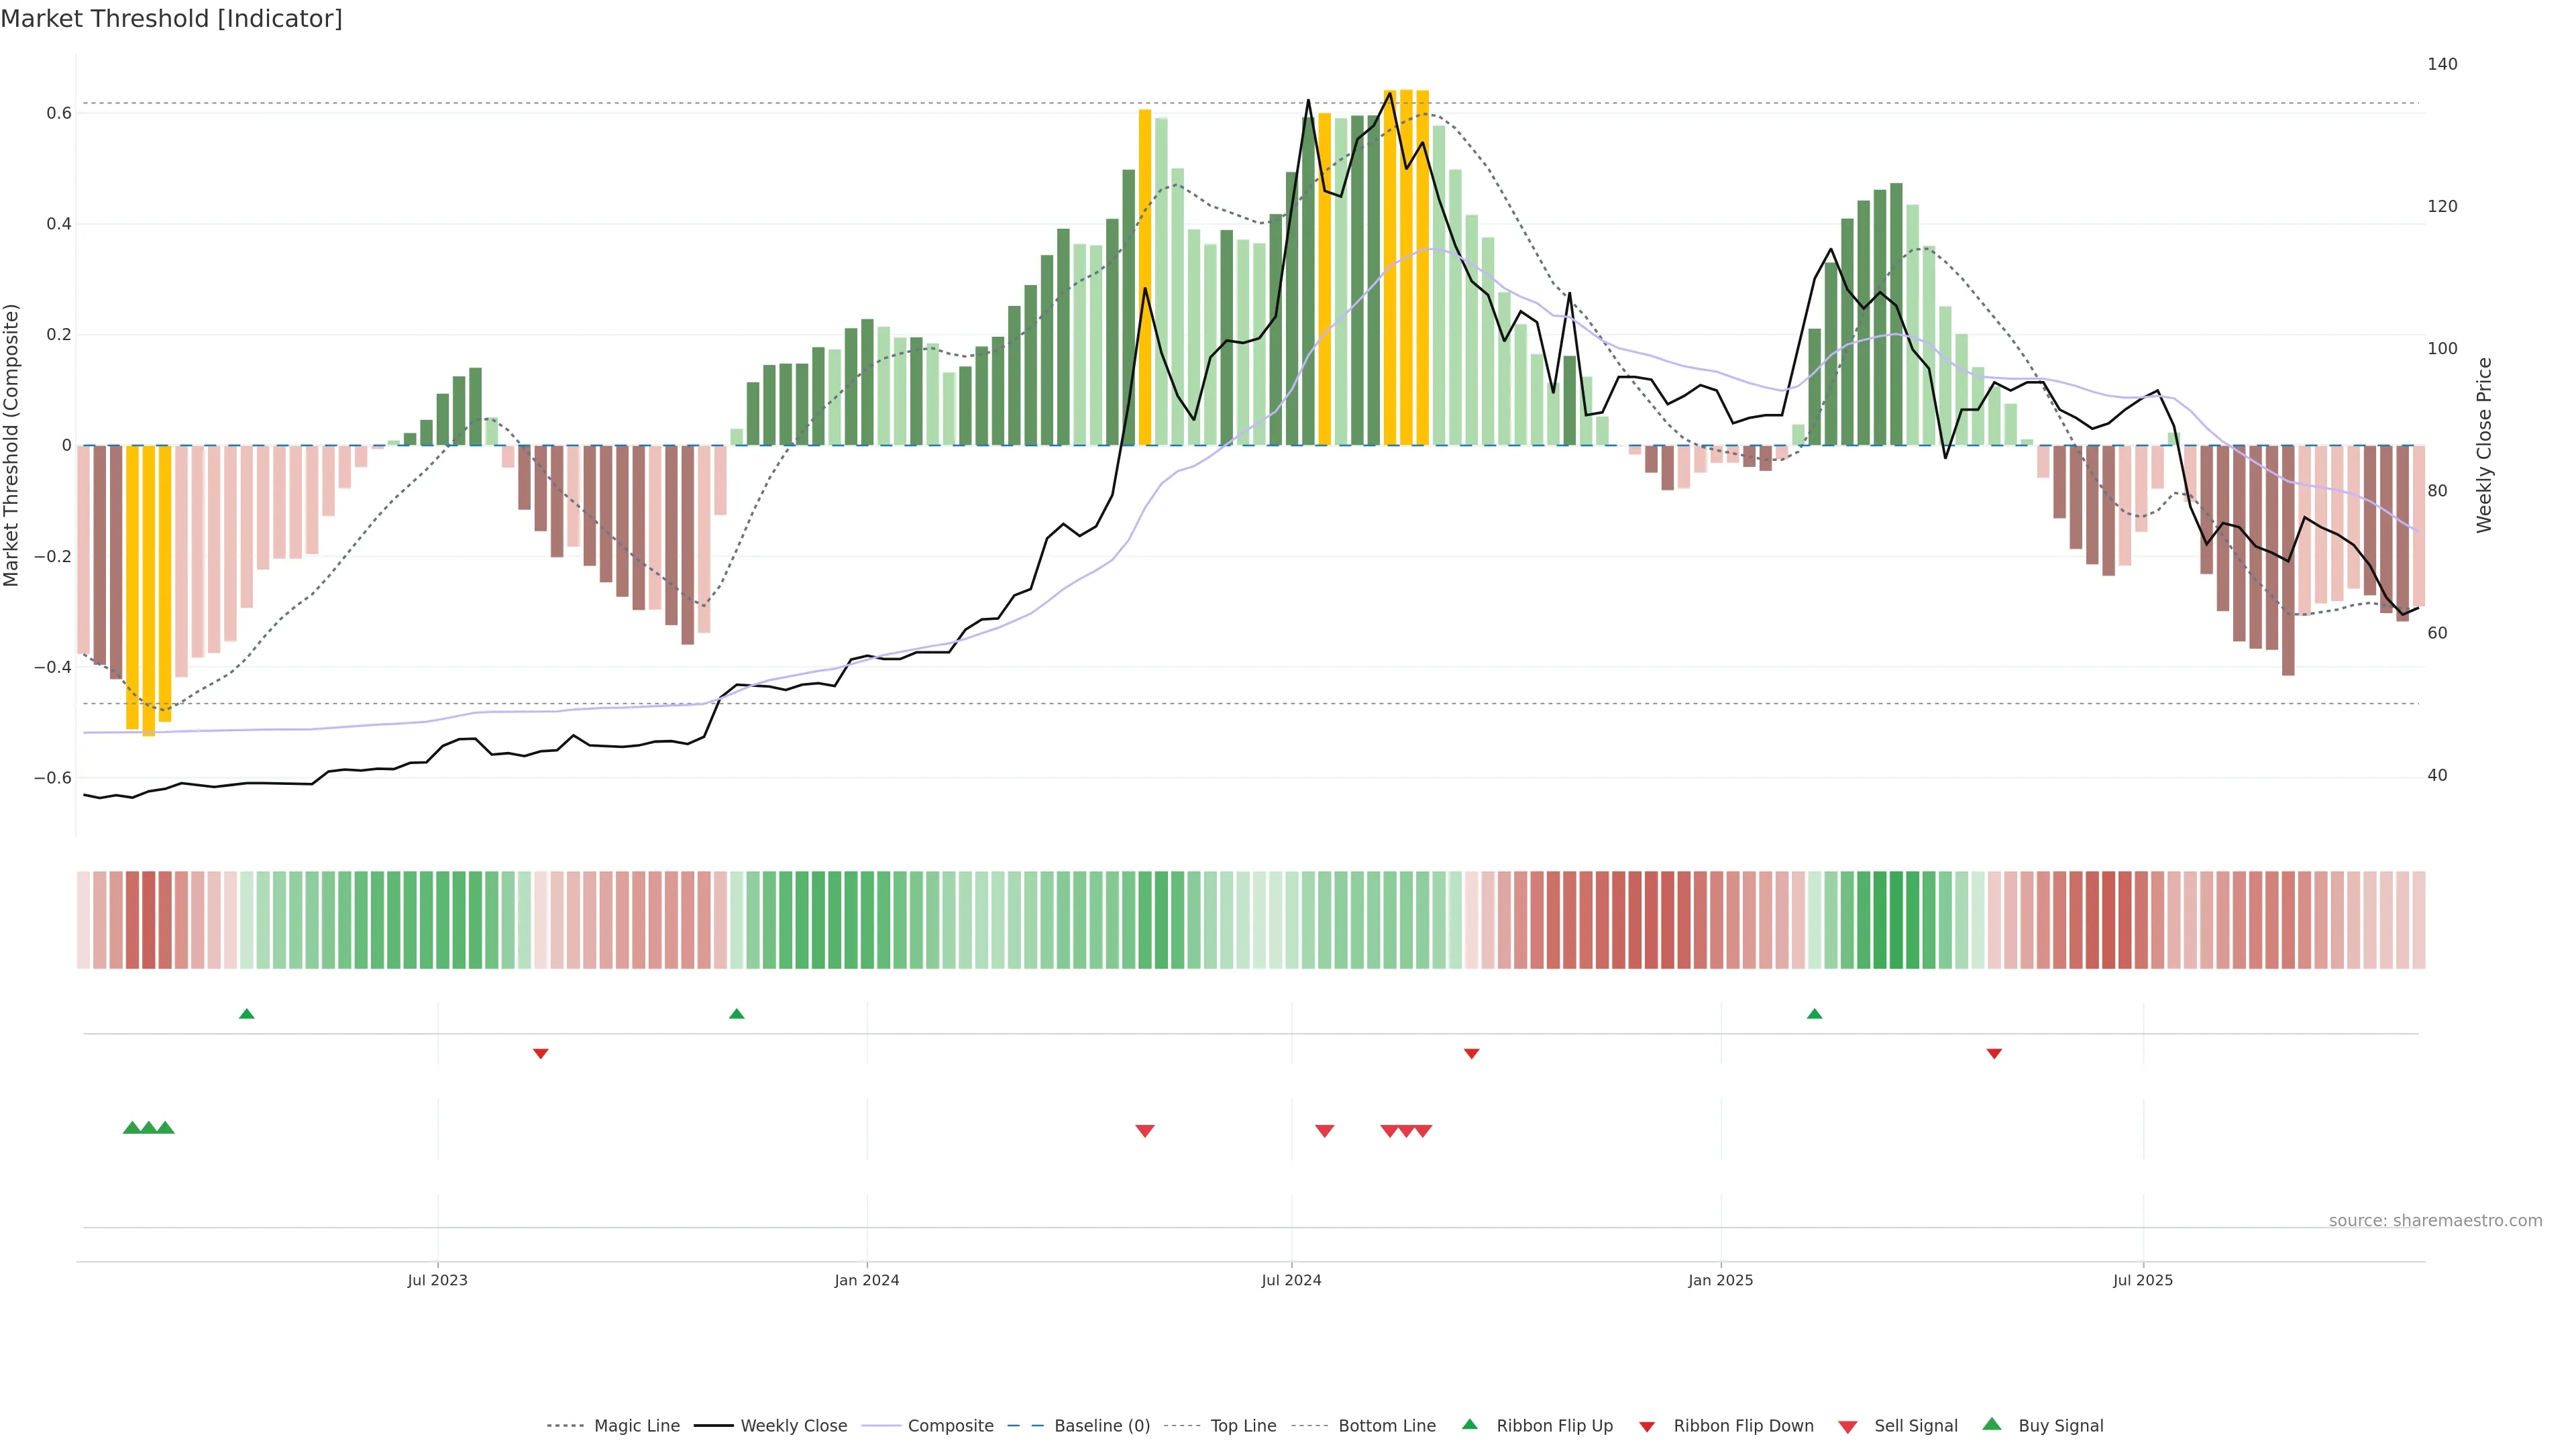Image resolution: width=2576 pixels, height=1449 pixels.
Task: Click the Jan 2024 x-axis tick label
Action: (866, 1280)
